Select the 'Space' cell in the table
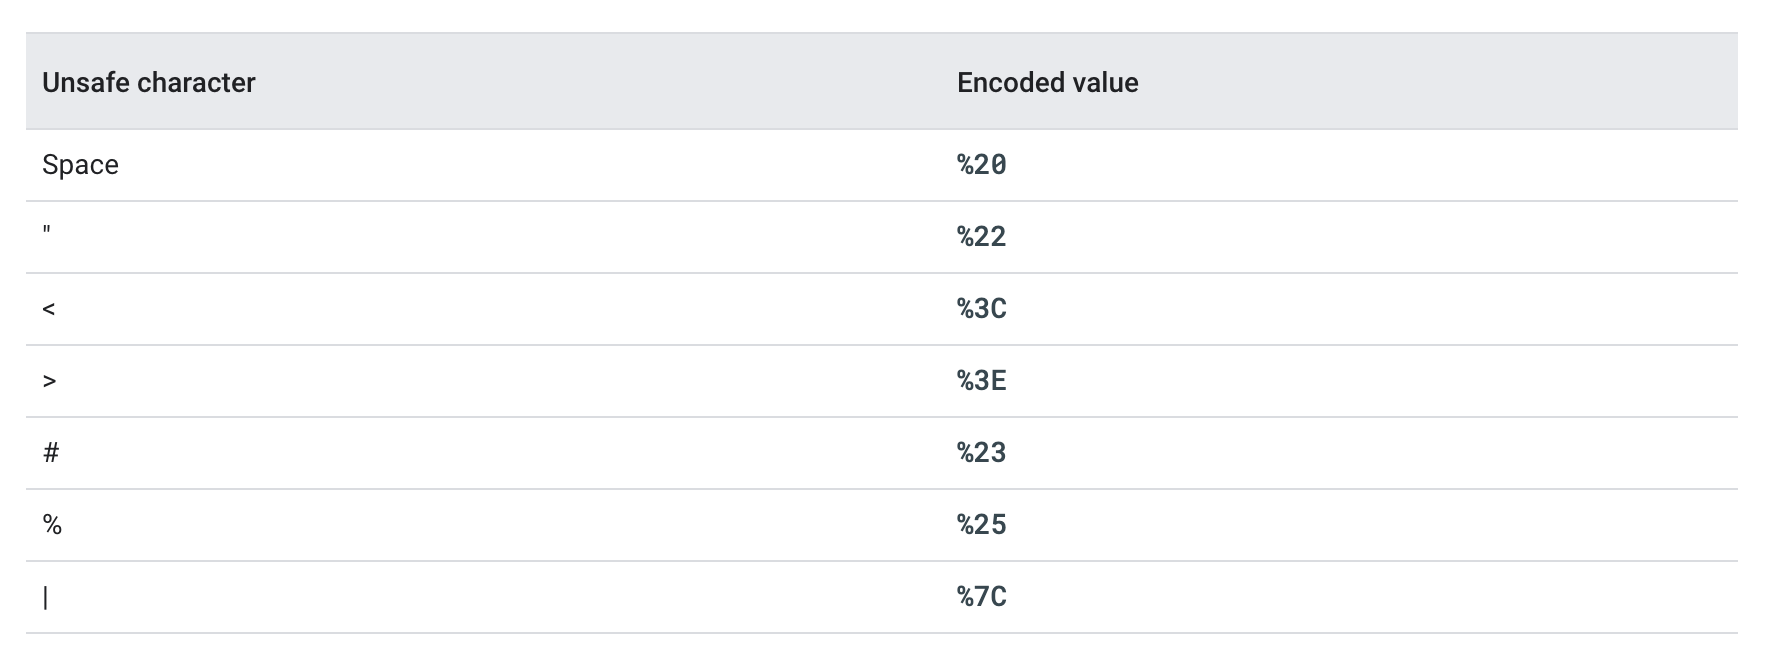The image size is (1766, 656). pos(80,165)
